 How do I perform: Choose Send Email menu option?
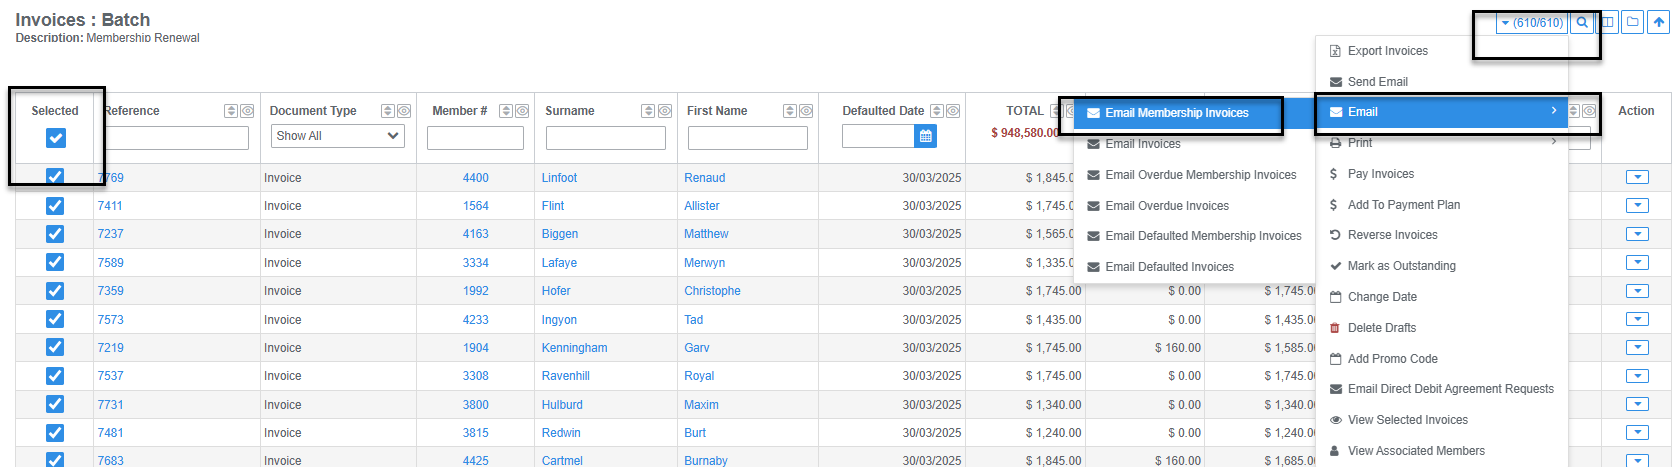click(1442, 82)
